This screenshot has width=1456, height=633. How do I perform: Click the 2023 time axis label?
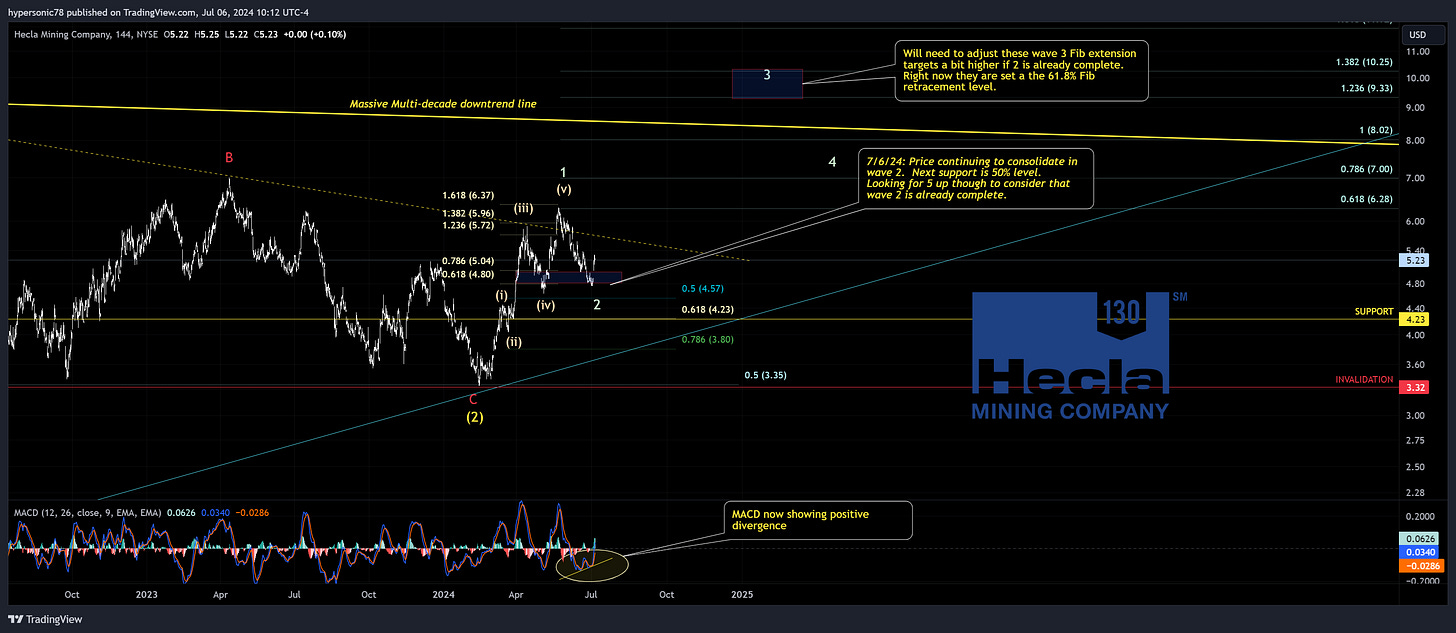[147, 593]
